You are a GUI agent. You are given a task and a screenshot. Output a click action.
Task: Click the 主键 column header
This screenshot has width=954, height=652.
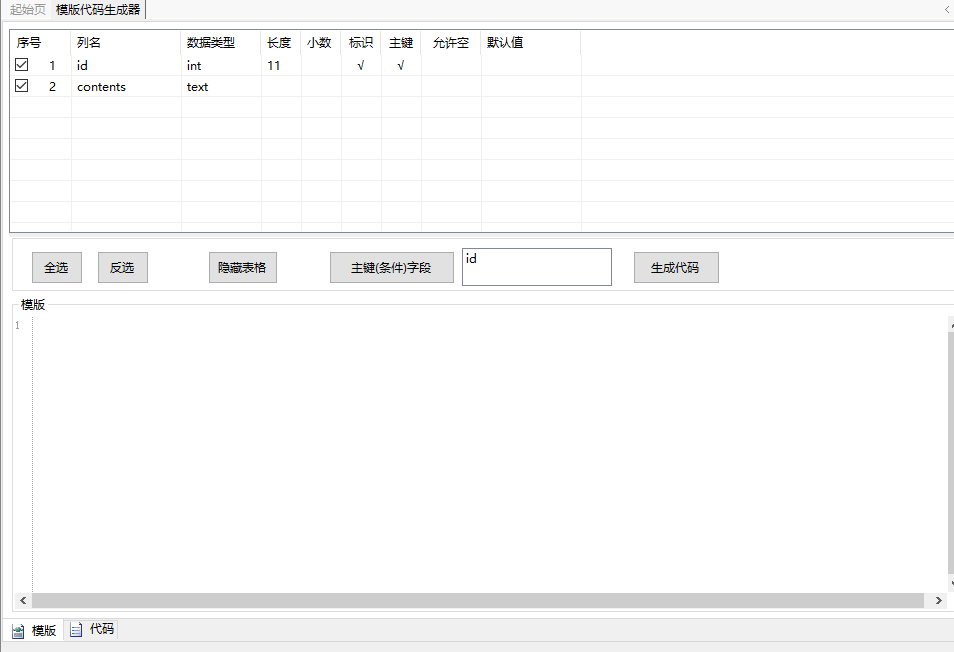point(401,43)
